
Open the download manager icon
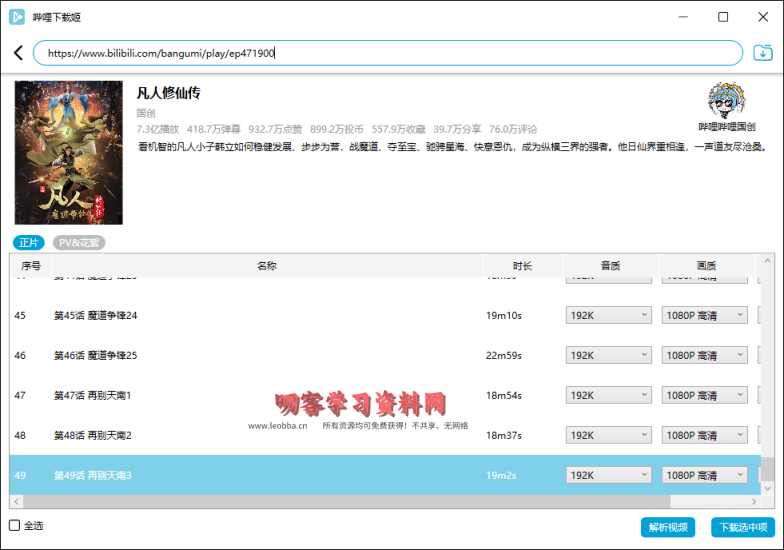click(763, 52)
